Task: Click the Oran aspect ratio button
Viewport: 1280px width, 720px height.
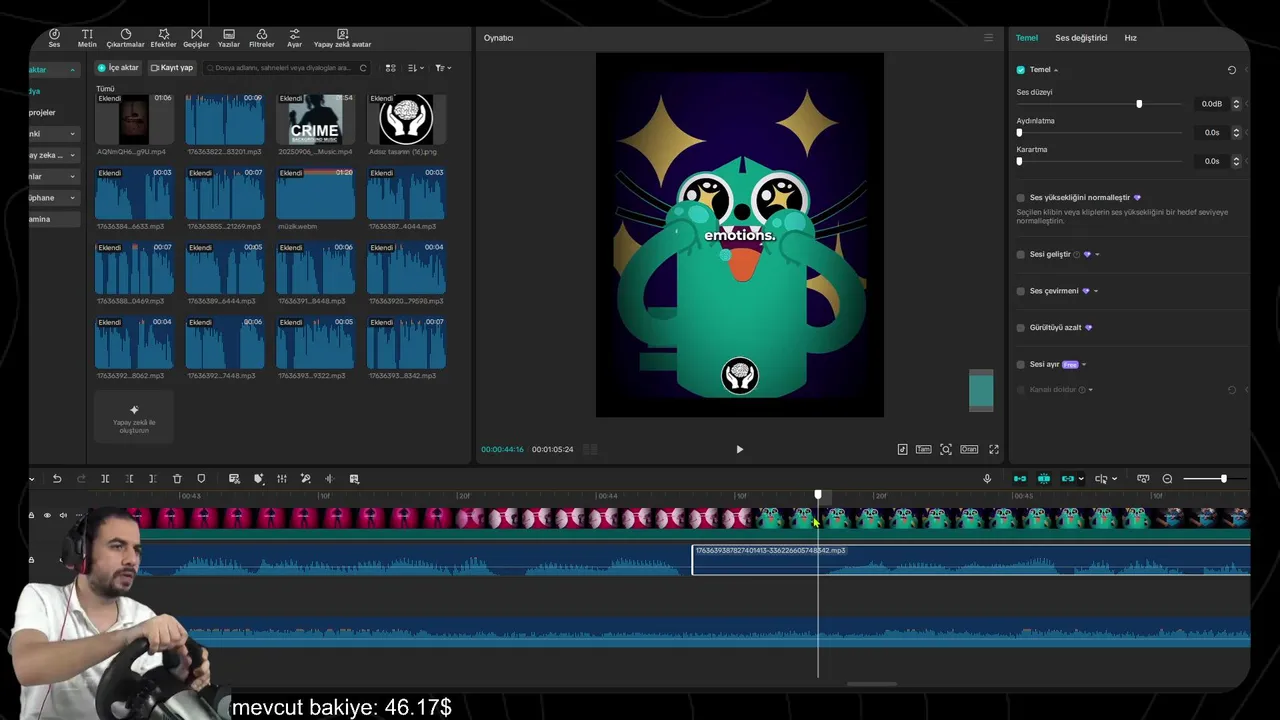Action: pyautogui.click(x=969, y=450)
